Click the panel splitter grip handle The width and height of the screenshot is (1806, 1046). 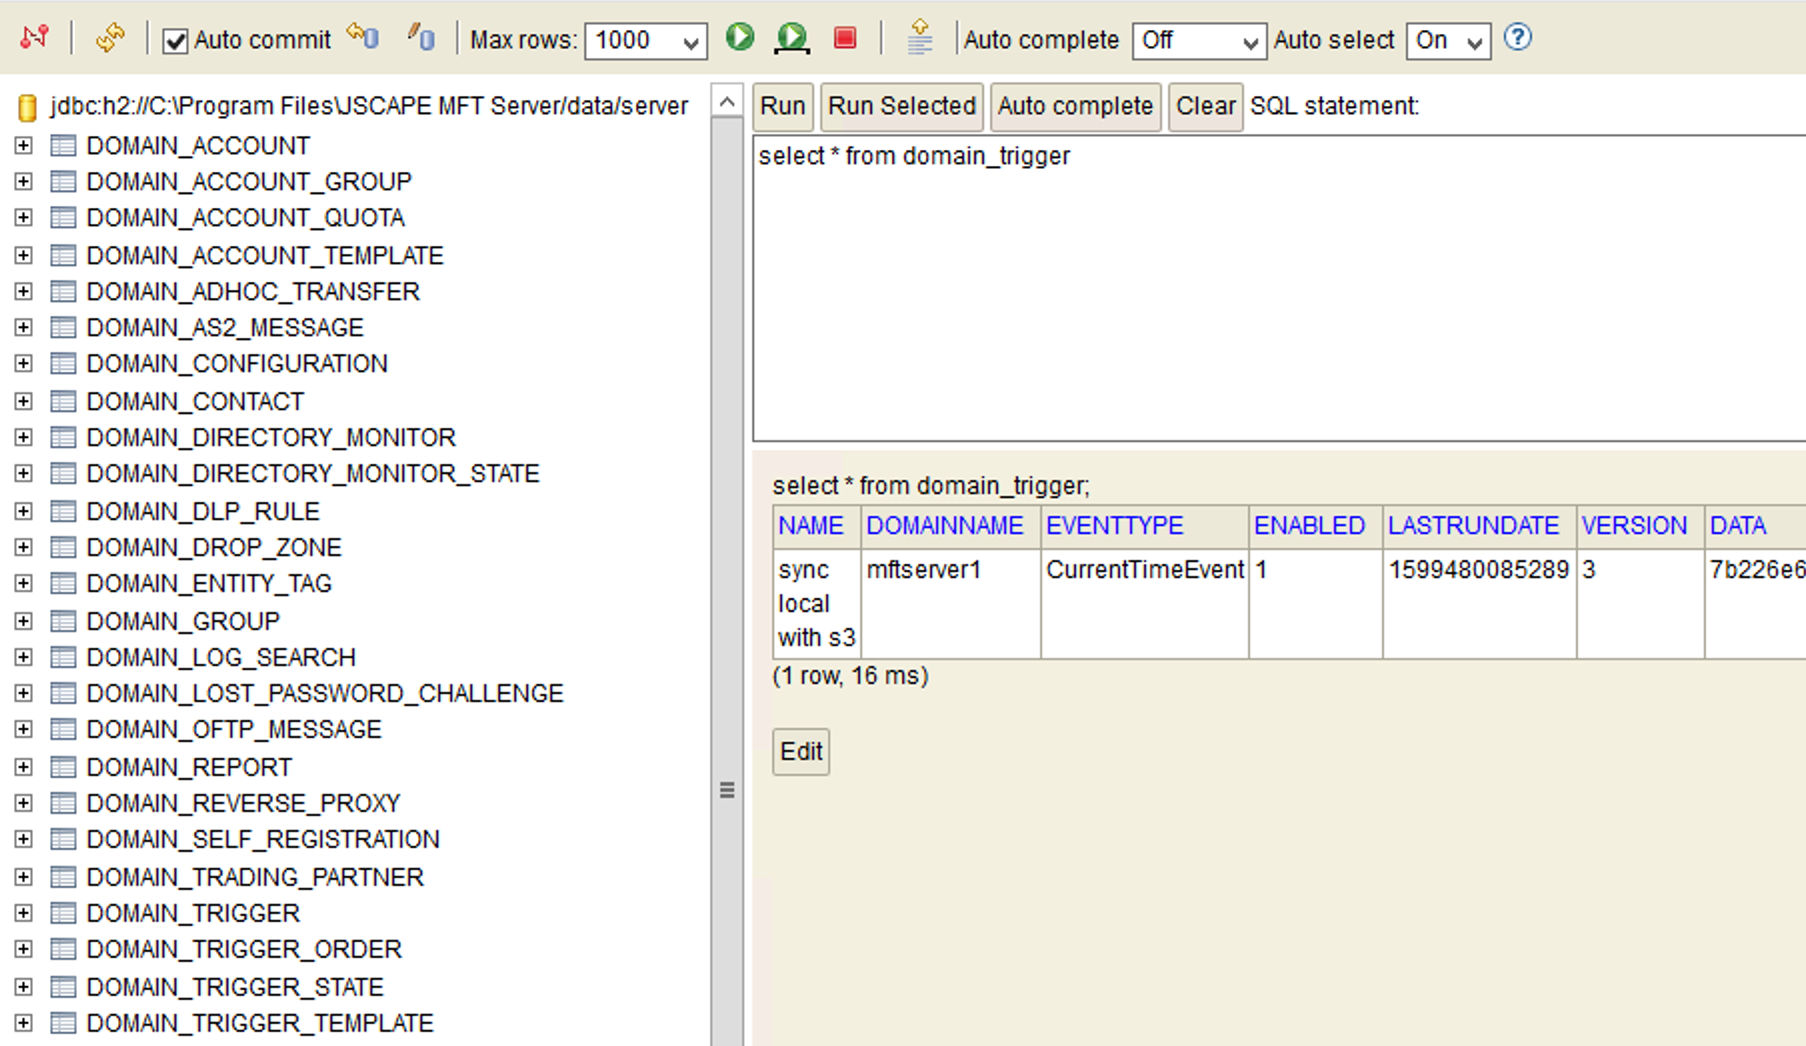727,791
